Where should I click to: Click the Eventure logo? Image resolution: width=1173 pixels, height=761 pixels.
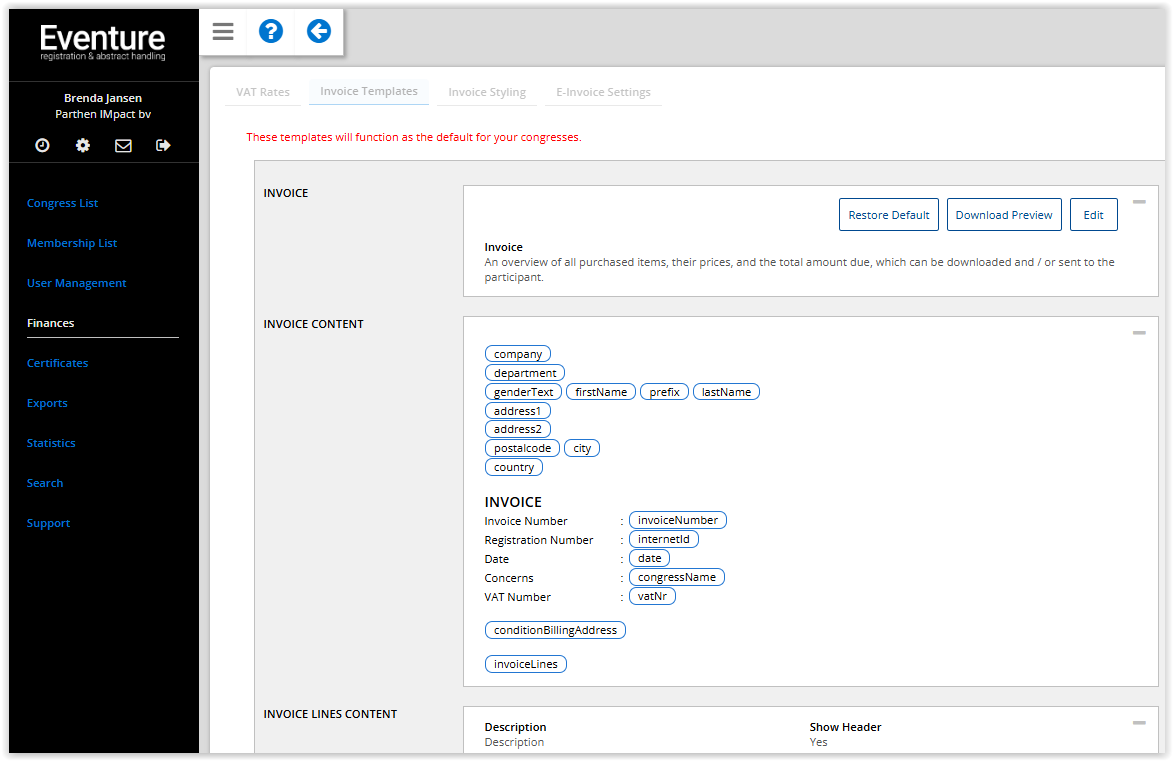pos(103,42)
